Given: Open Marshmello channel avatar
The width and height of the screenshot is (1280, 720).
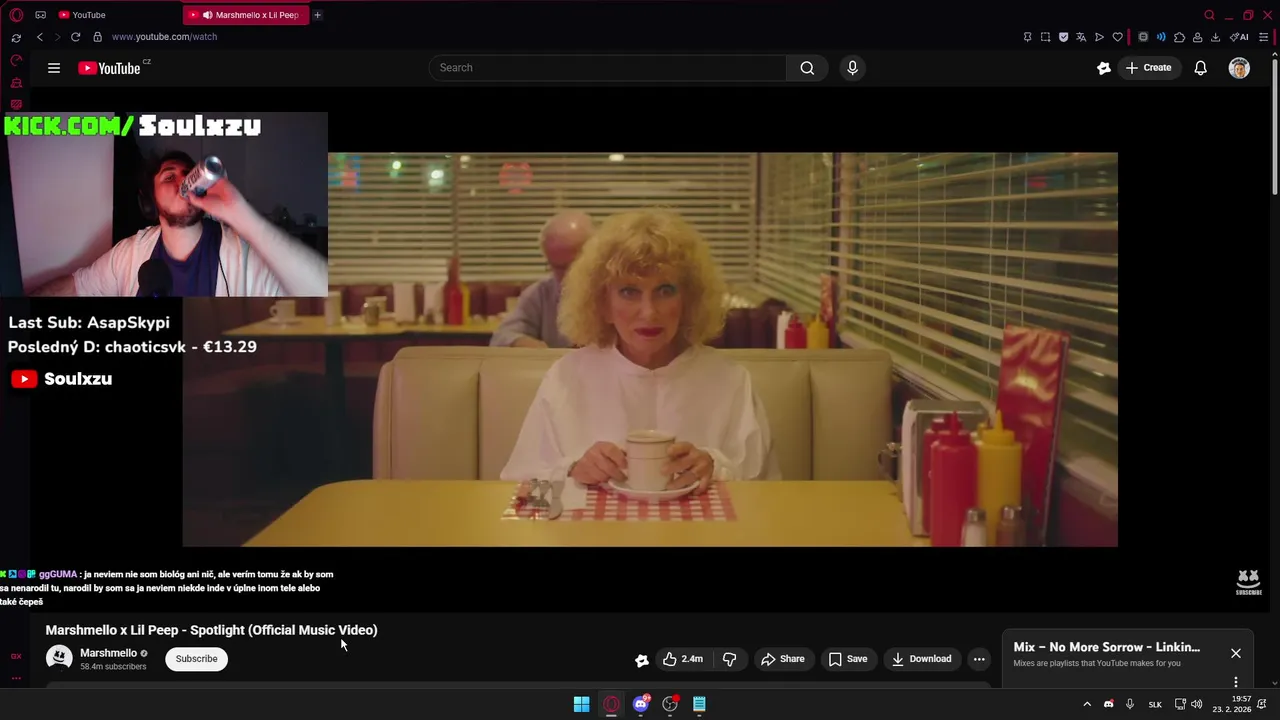Looking at the screenshot, I should 59,658.
